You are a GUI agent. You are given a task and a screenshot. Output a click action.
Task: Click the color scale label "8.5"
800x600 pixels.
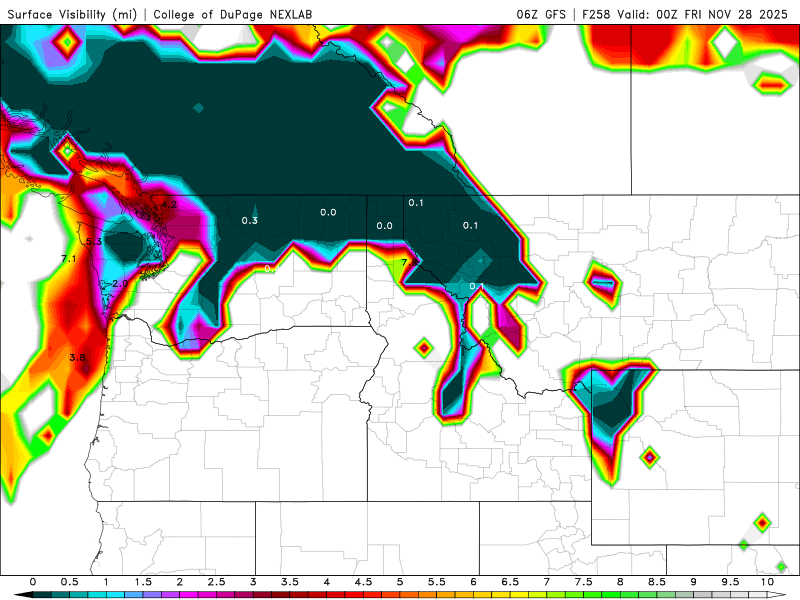[657, 582]
